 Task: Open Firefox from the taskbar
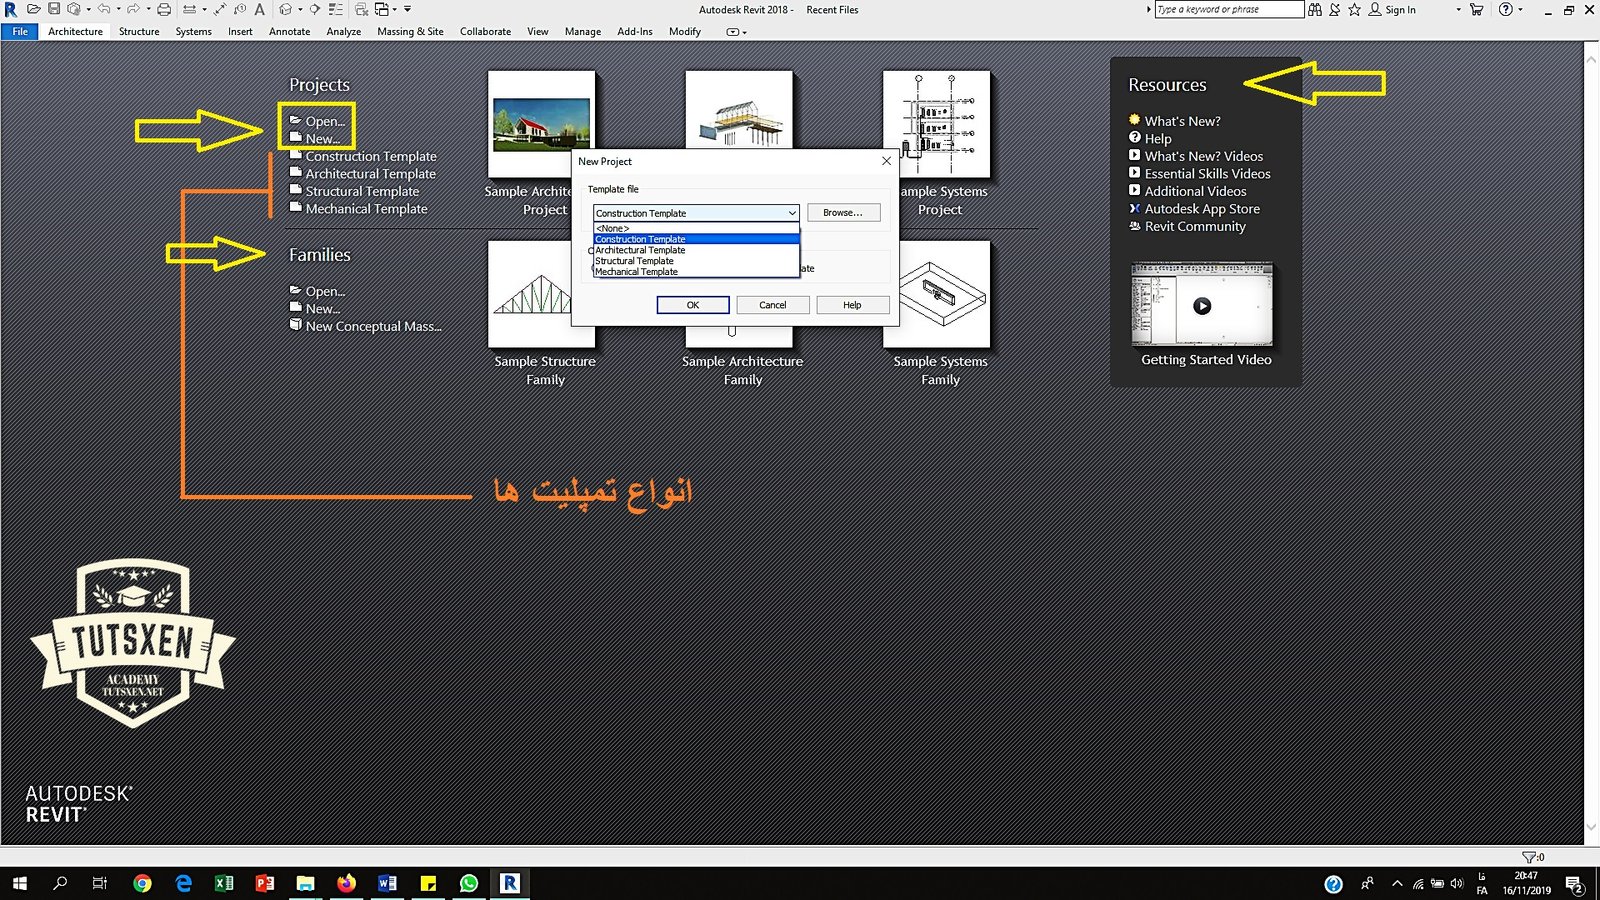tap(346, 883)
